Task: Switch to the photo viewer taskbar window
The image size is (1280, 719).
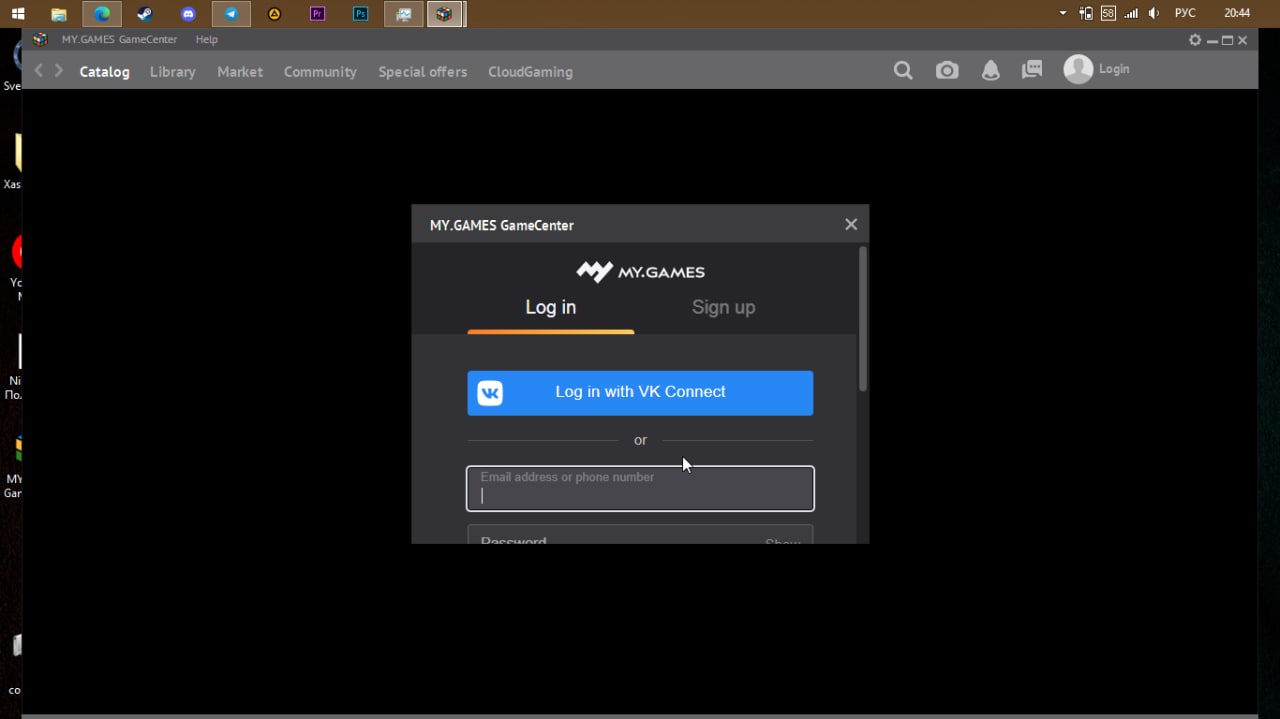Action: point(403,14)
